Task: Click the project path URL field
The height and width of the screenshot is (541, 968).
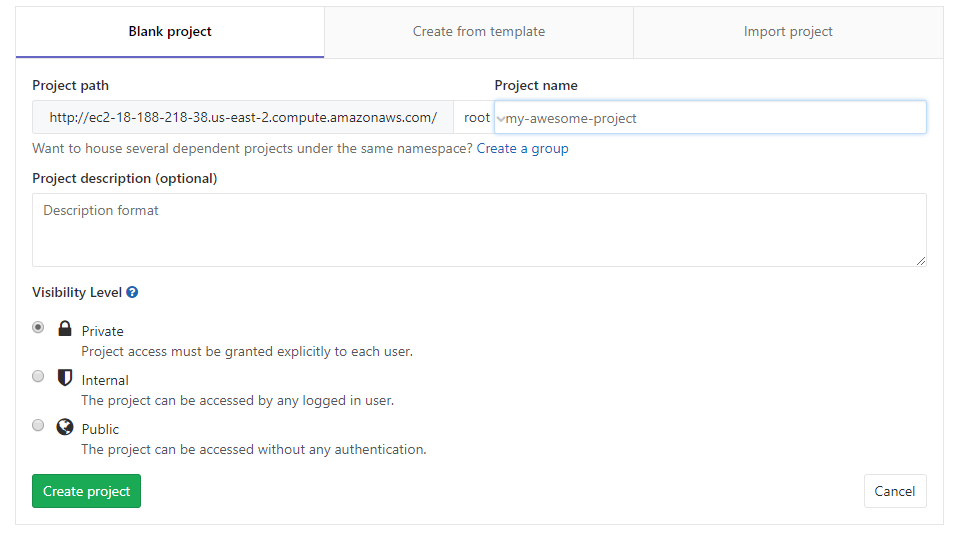Action: click(x=243, y=118)
